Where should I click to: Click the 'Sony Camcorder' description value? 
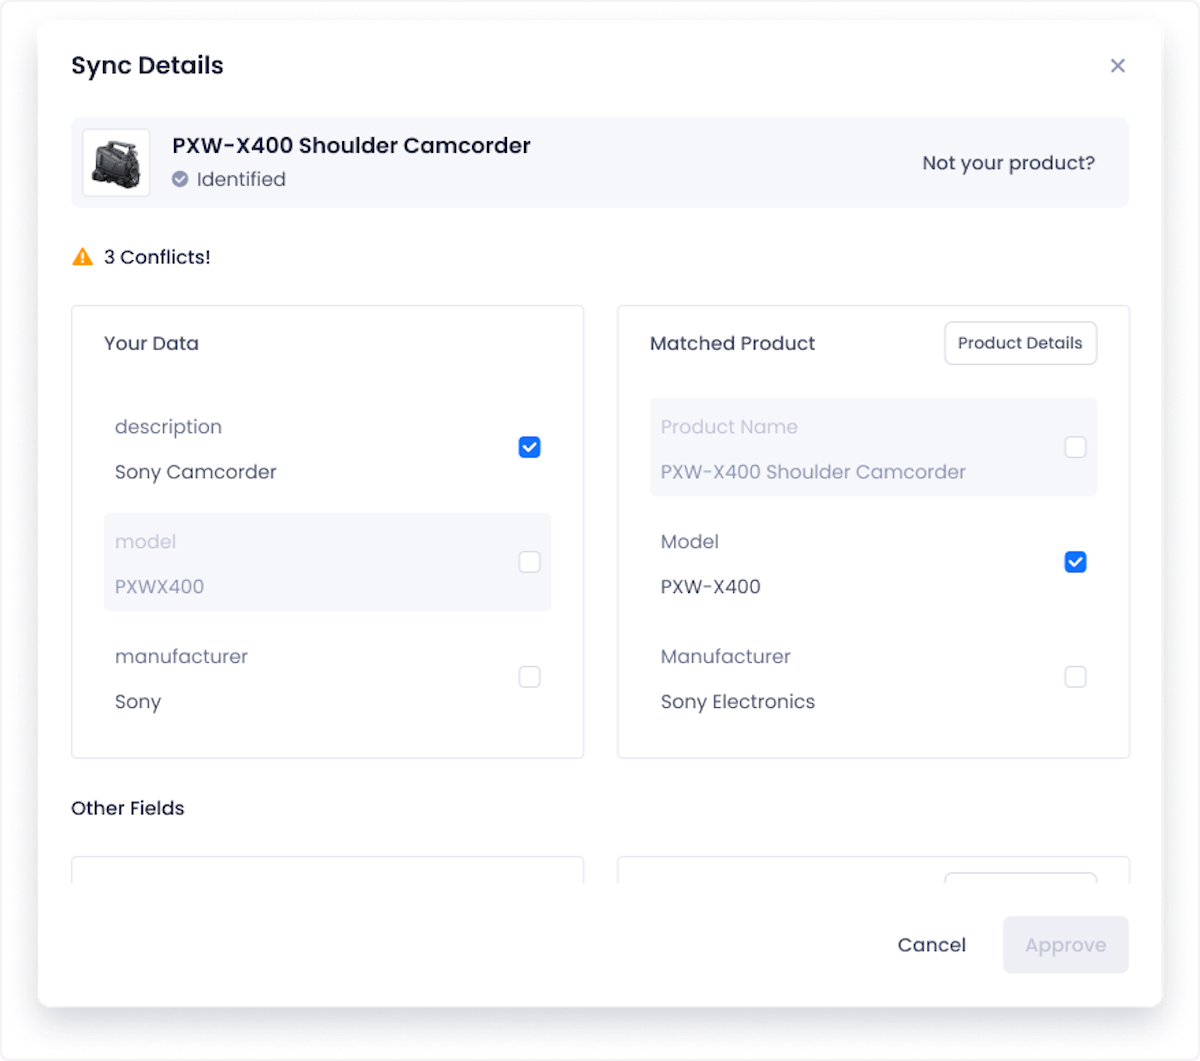[196, 472]
